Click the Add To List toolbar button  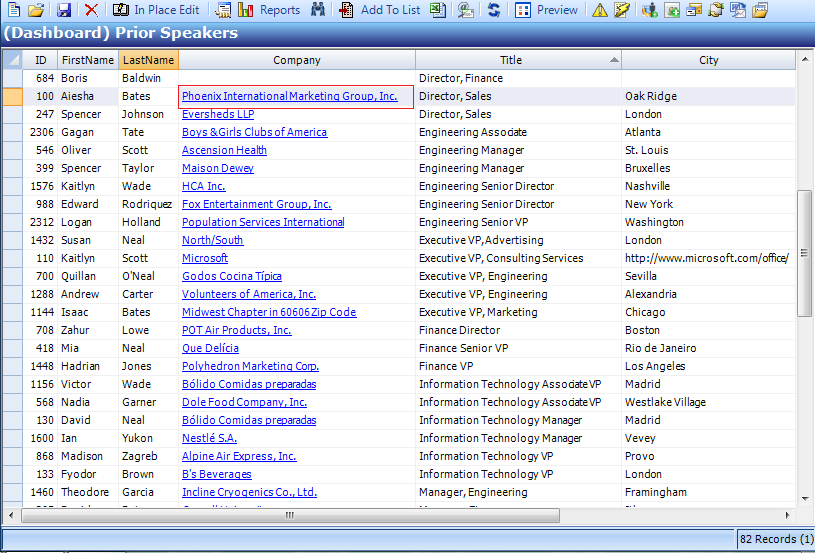tap(379, 9)
